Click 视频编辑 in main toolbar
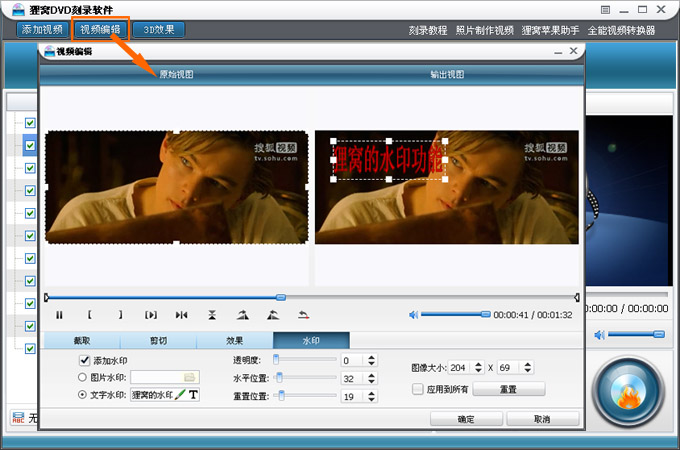This screenshot has width=680, height=450. pyautogui.click(x=100, y=29)
